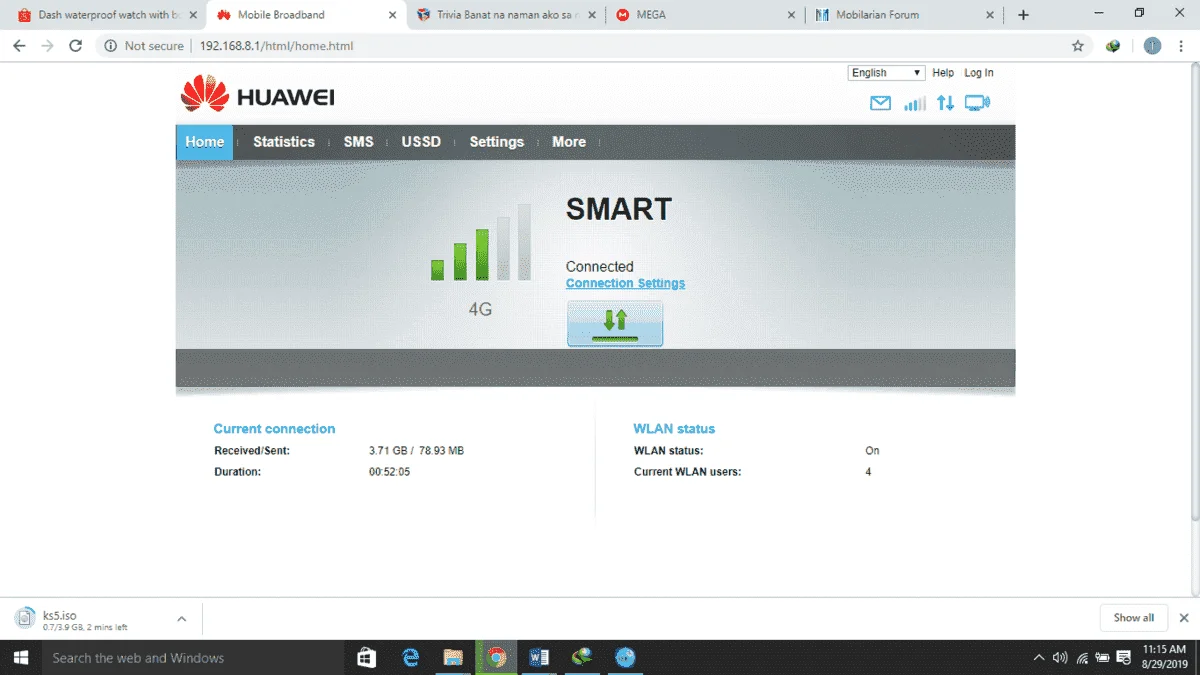Close the Dash waterproof watch tab
The width and height of the screenshot is (1200, 675).
193,15
